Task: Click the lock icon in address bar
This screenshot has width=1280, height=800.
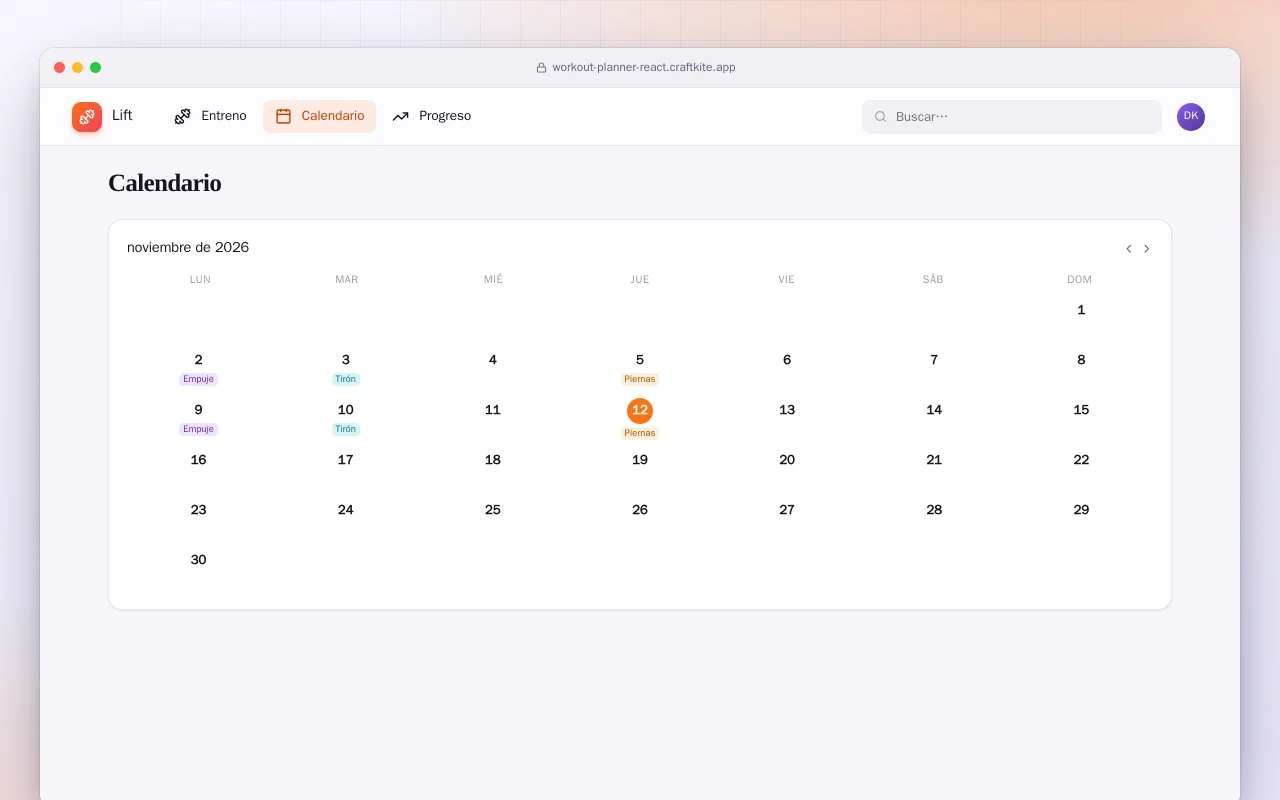Action: click(542, 68)
